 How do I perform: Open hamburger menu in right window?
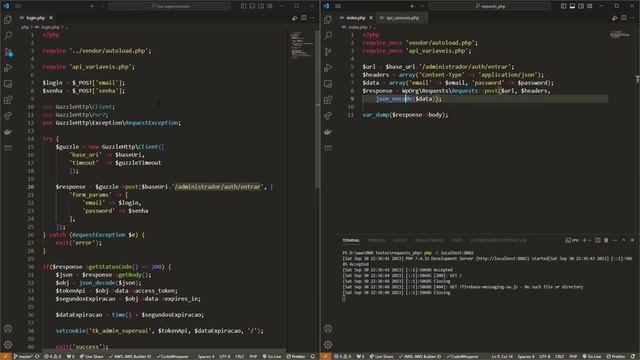coord(338,6)
